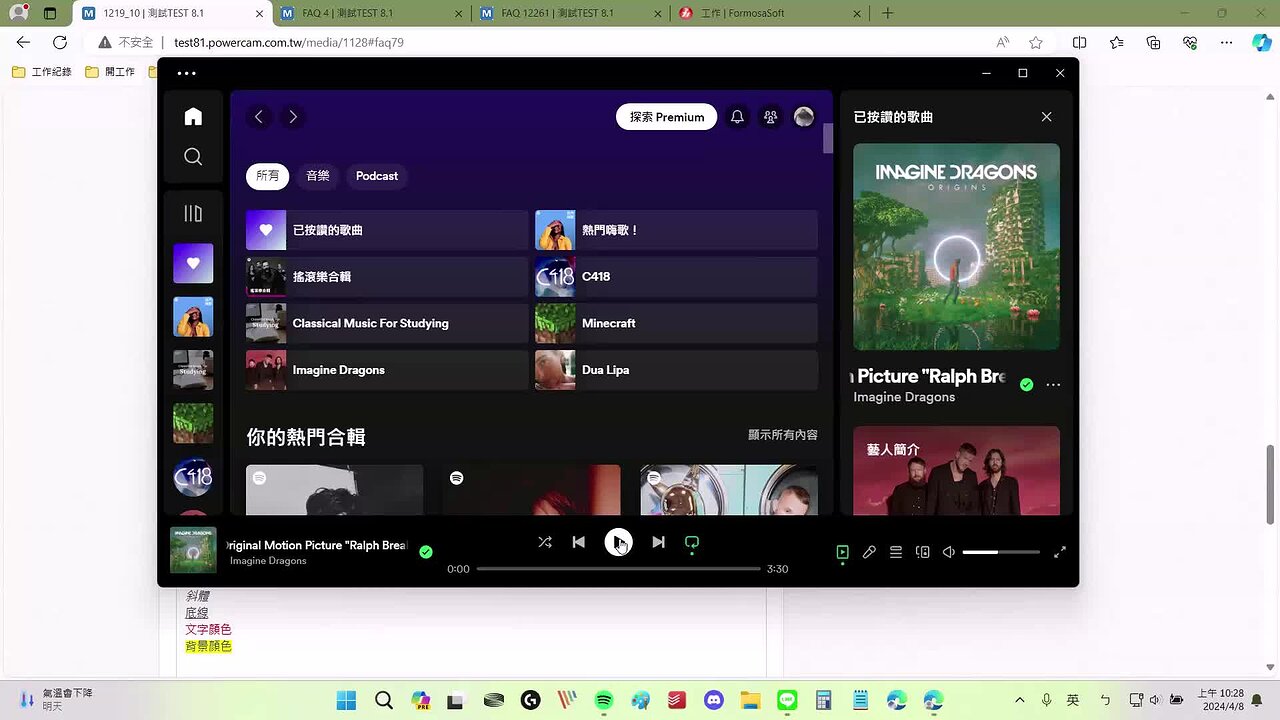Open Spotify search from the sidebar

[193, 157]
